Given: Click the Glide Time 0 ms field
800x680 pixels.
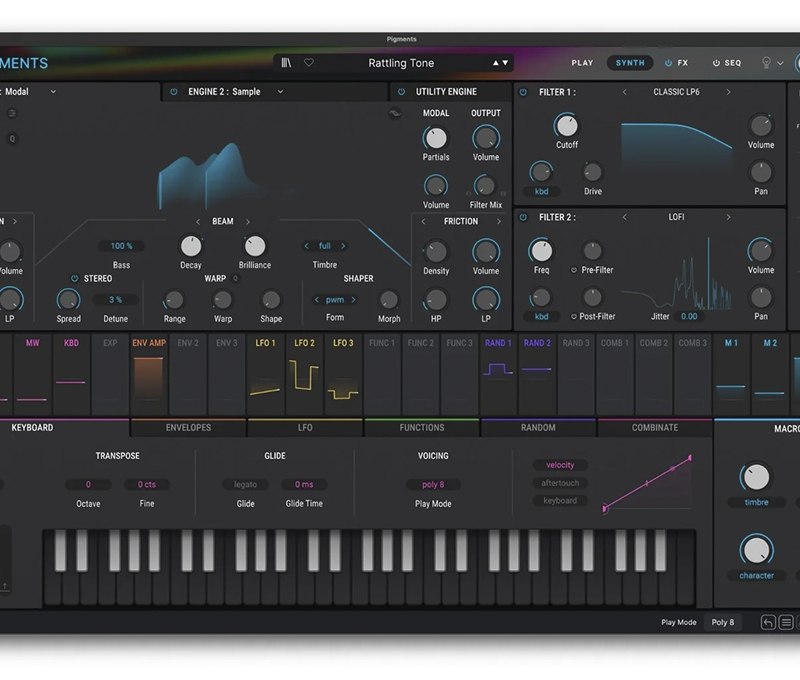Looking at the screenshot, I should [x=304, y=485].
